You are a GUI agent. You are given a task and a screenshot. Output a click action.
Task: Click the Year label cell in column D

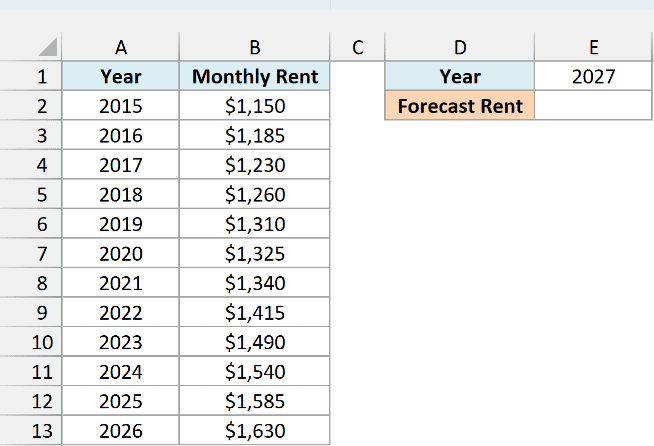460,76
